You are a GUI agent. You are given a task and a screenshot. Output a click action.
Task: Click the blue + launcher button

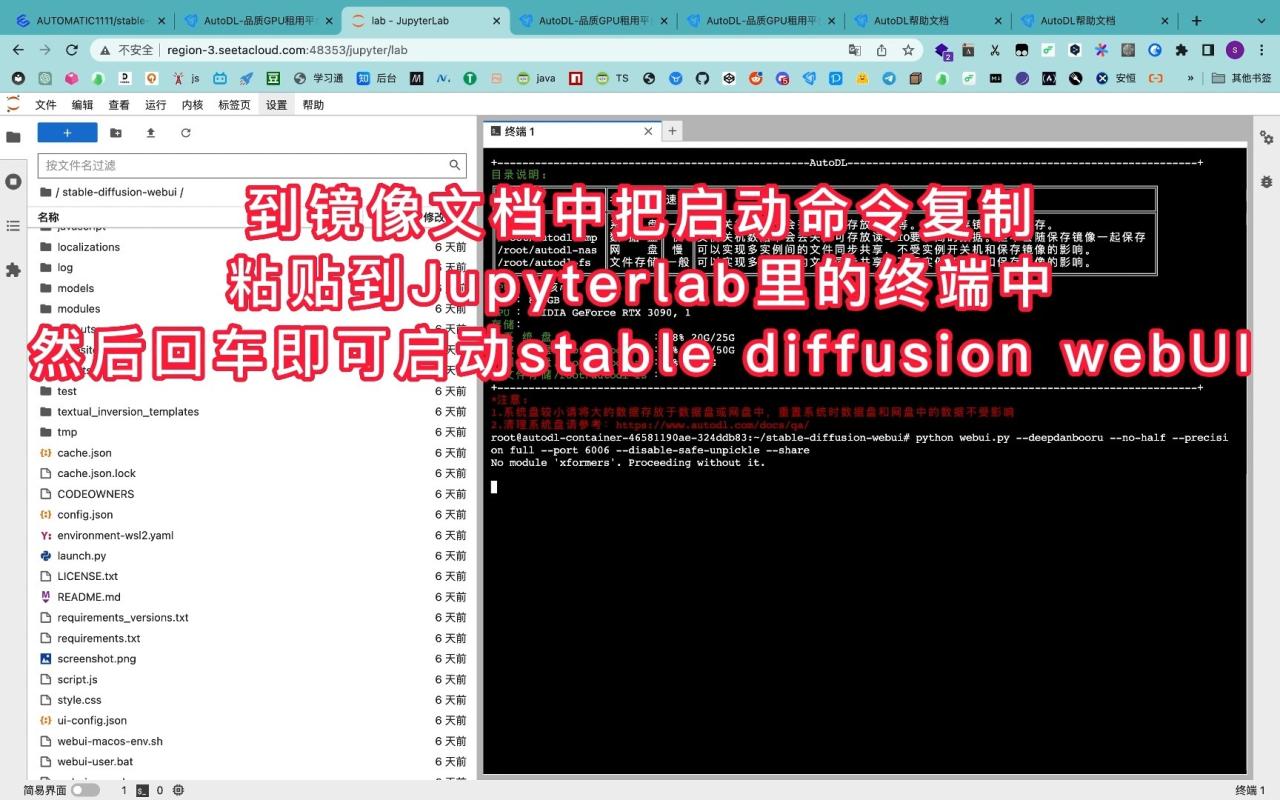pyautogui.click(x=66, y=132)
